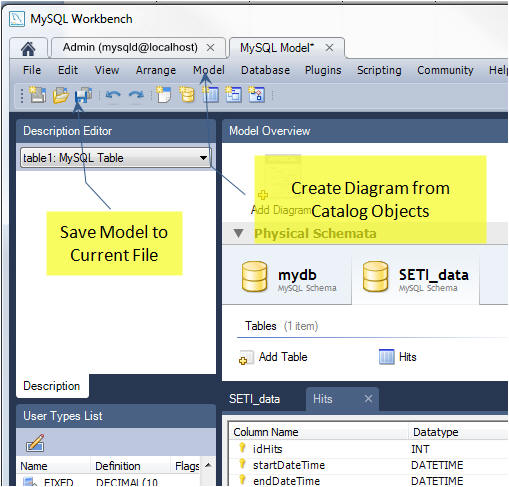
Task: Redo the last action
Action: click(136, 95)
